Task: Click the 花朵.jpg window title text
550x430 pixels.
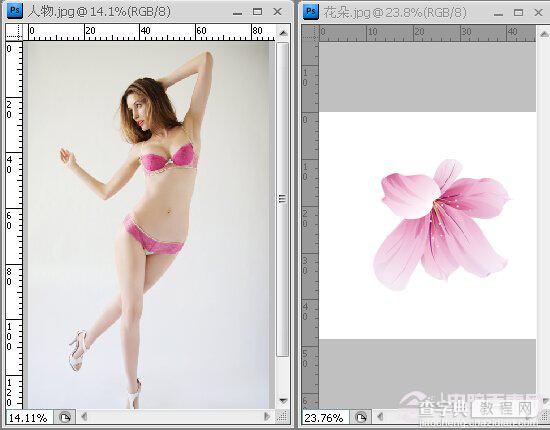Action: 395,13
